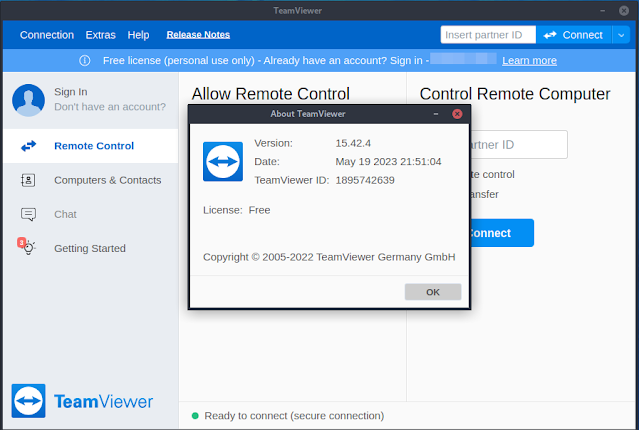Screen dimensions: 639x430
Task: Click the License: Free text
Action: [237, 210]
